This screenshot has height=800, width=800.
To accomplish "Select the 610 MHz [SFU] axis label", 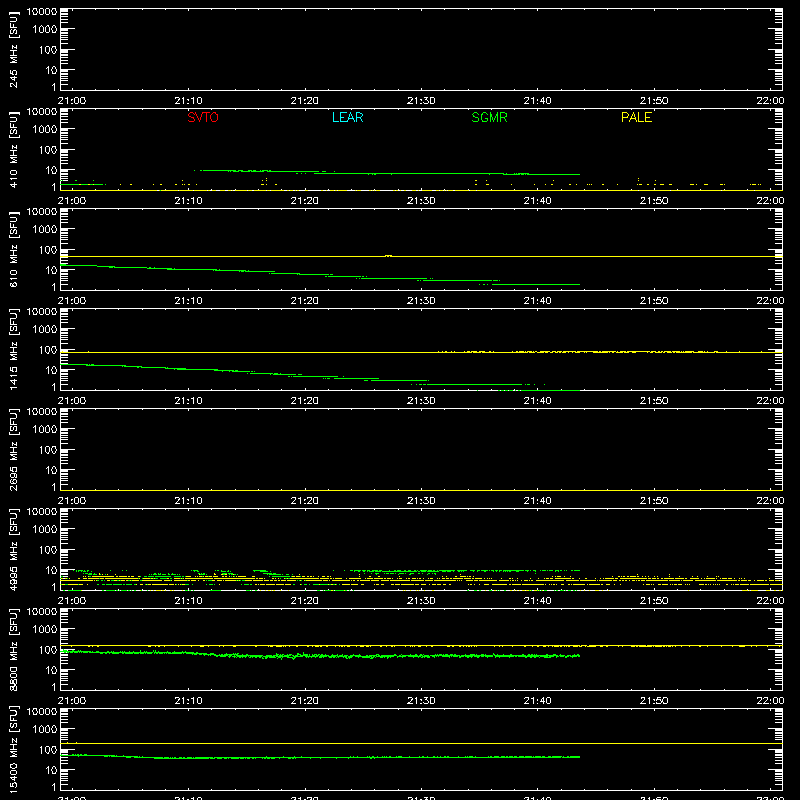I will [x=13, y=250].
